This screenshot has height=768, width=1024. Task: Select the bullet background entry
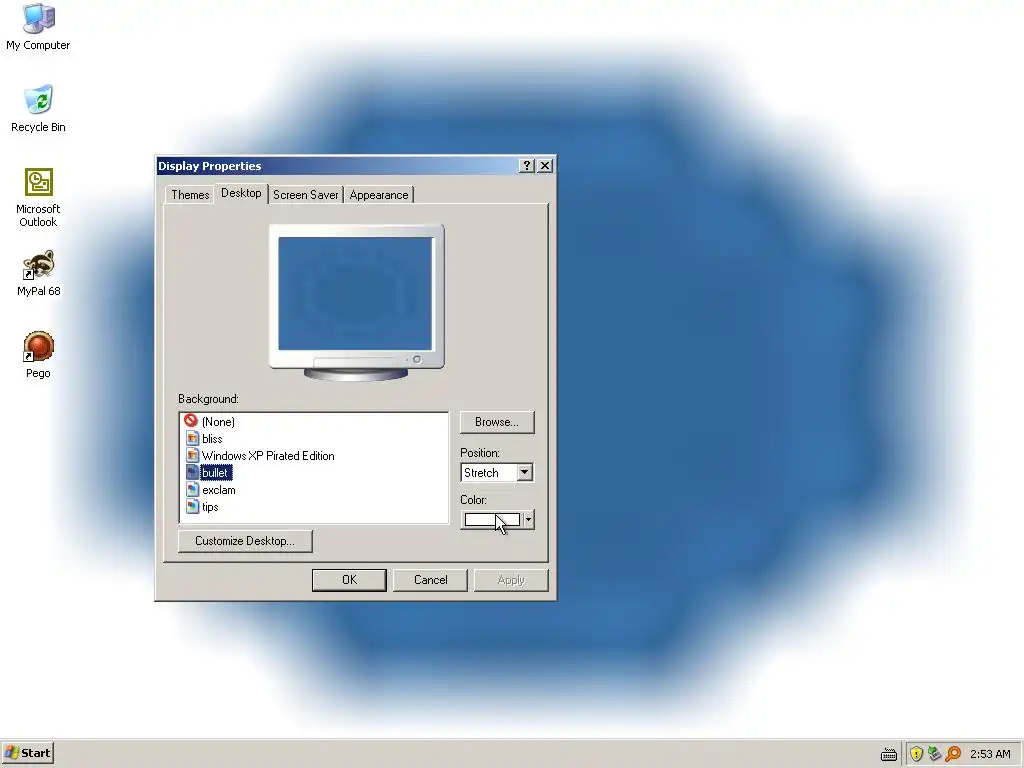[x=215, y=473]
